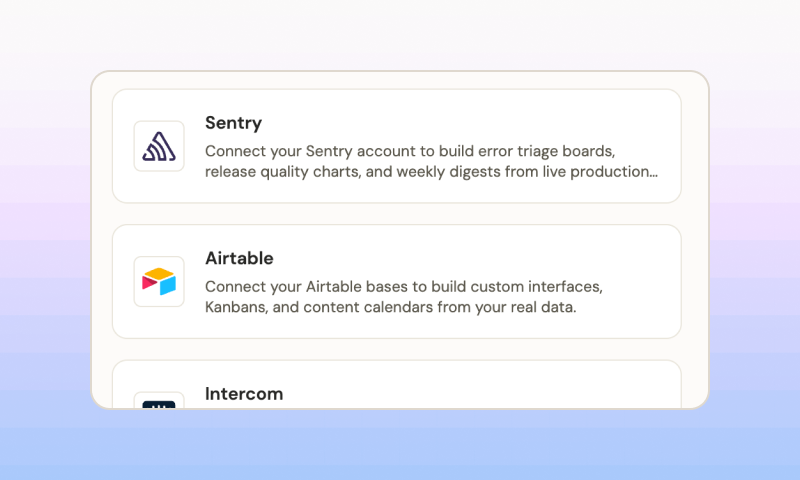Click the line starting 'release quality charts'
The image size is (800, 480).
coord(431,172)
